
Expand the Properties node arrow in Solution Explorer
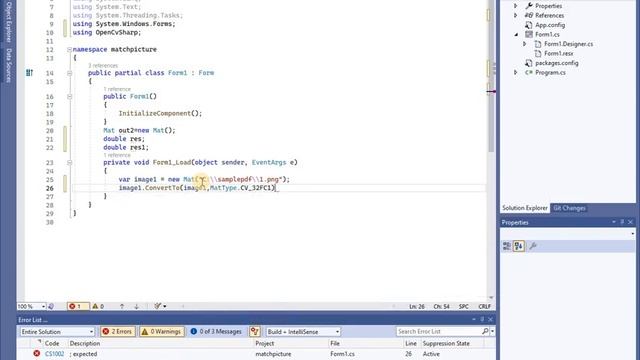point(516,6)
